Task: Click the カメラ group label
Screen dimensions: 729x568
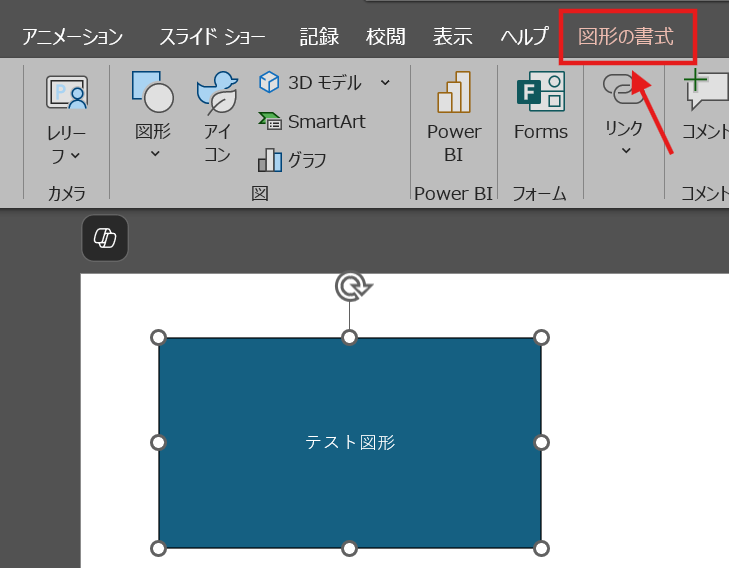Action: 67,193
